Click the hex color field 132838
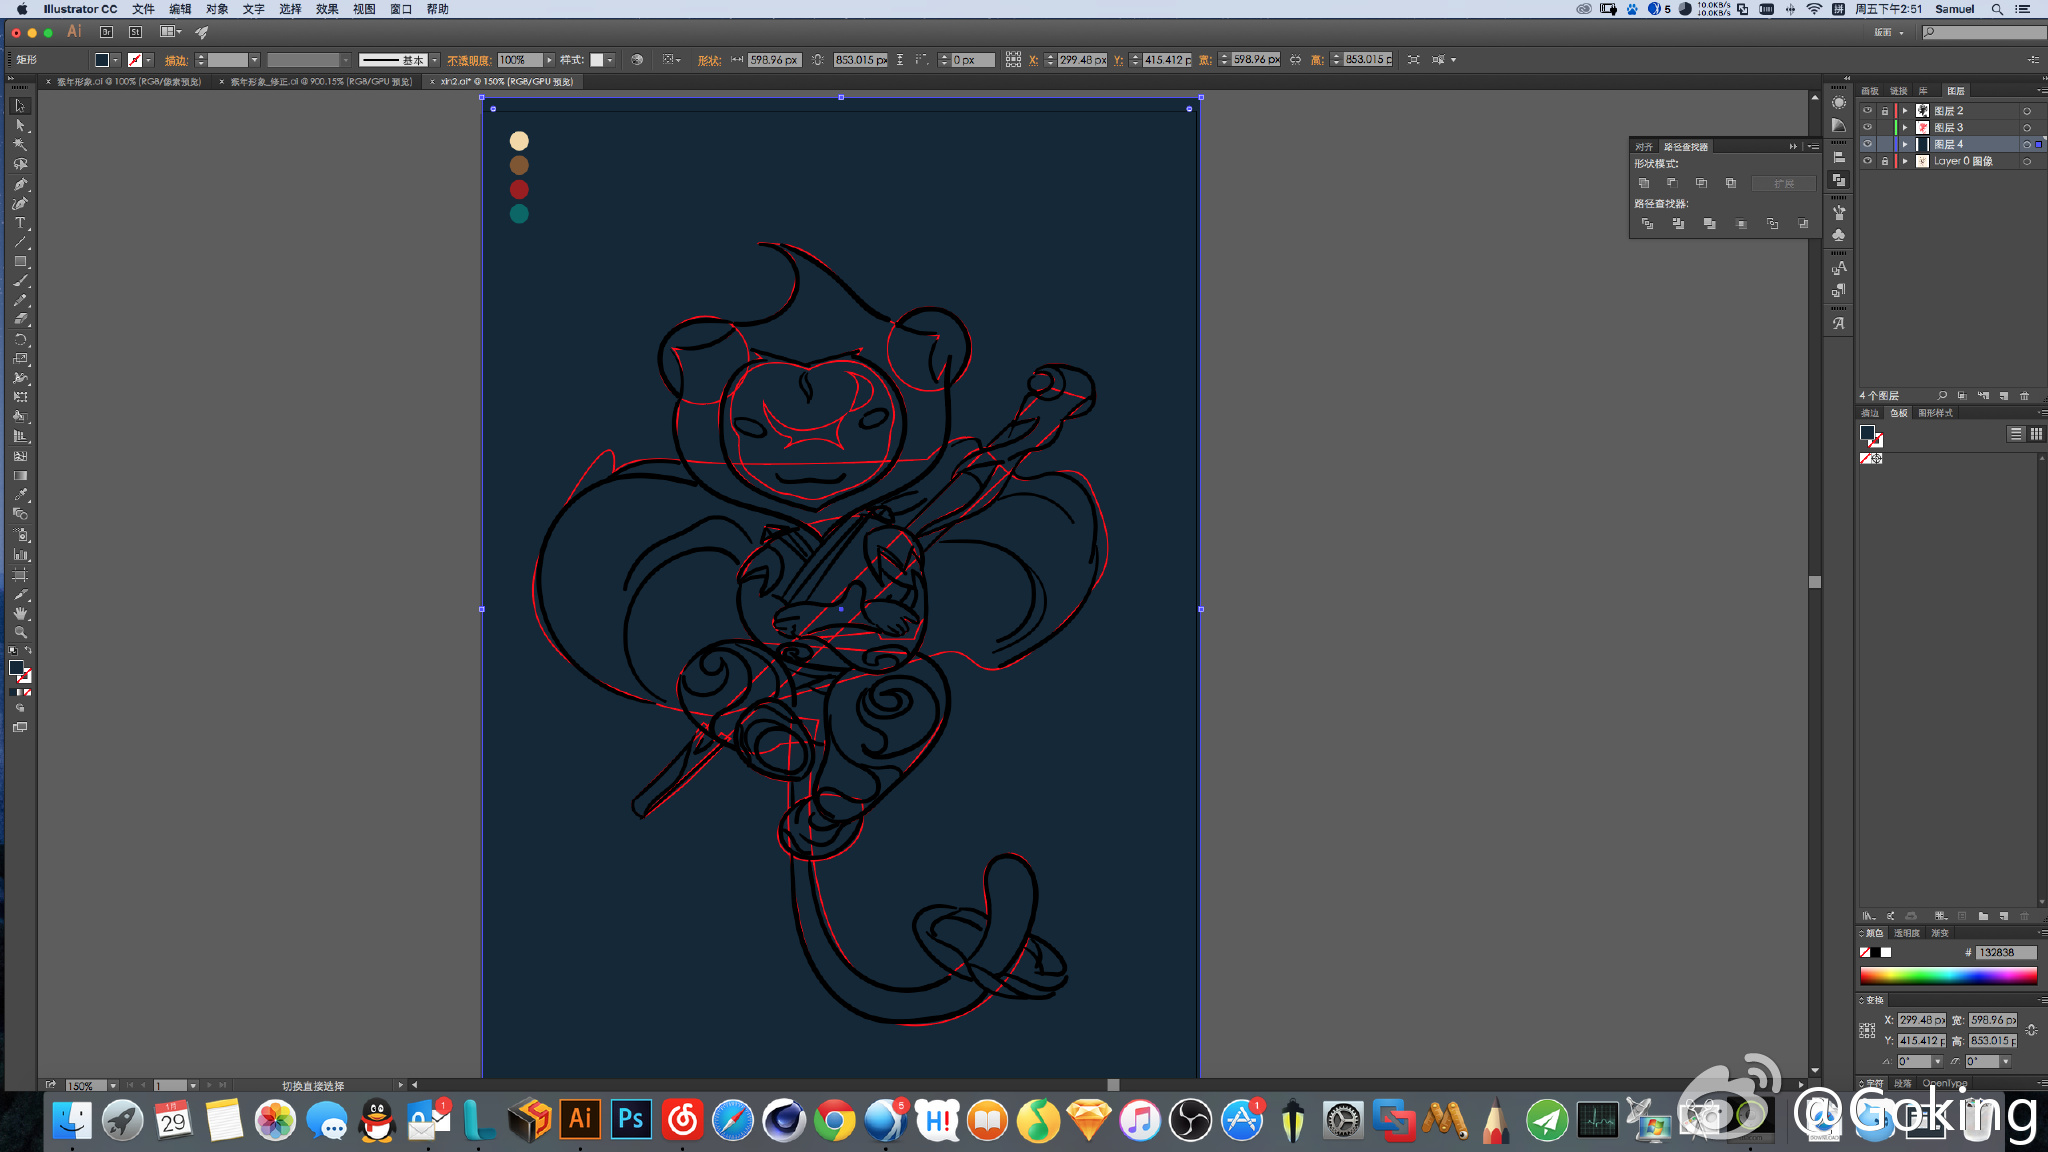This screenshot has height=1152, width=2048. pyautogui.click(x=2005, y=952)
